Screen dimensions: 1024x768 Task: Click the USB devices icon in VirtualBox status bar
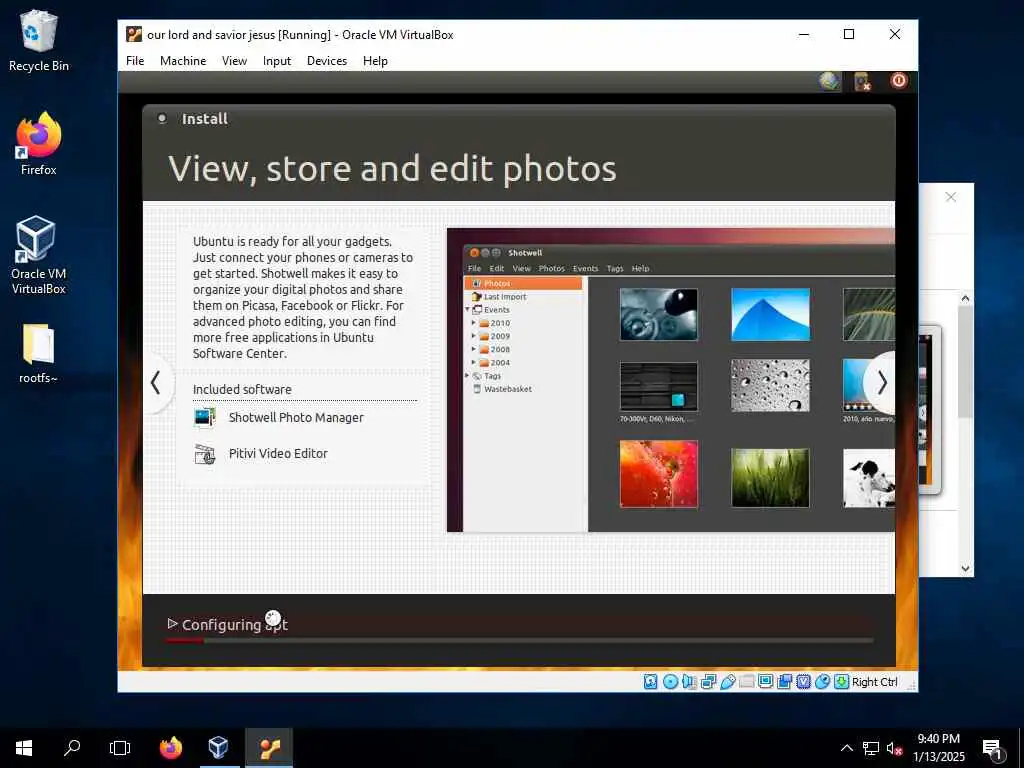728,682
